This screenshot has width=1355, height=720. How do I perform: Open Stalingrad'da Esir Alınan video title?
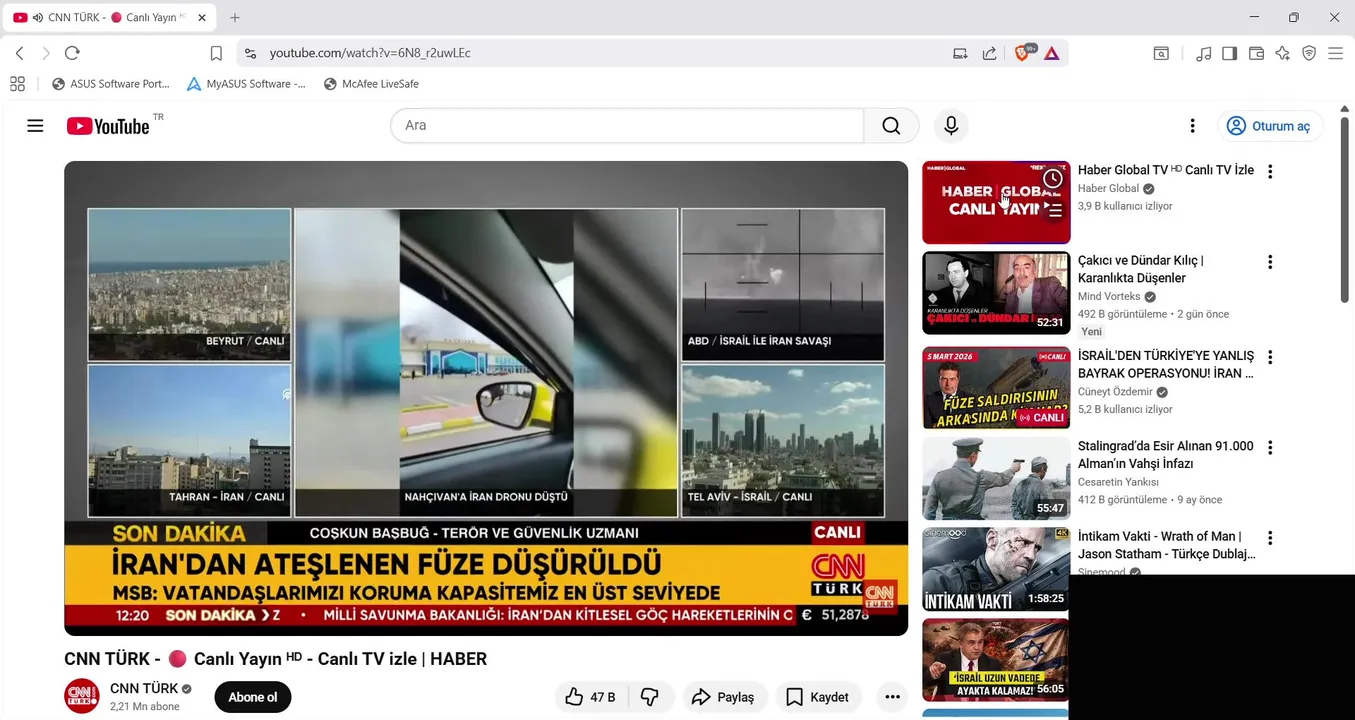pos(1166,455)
